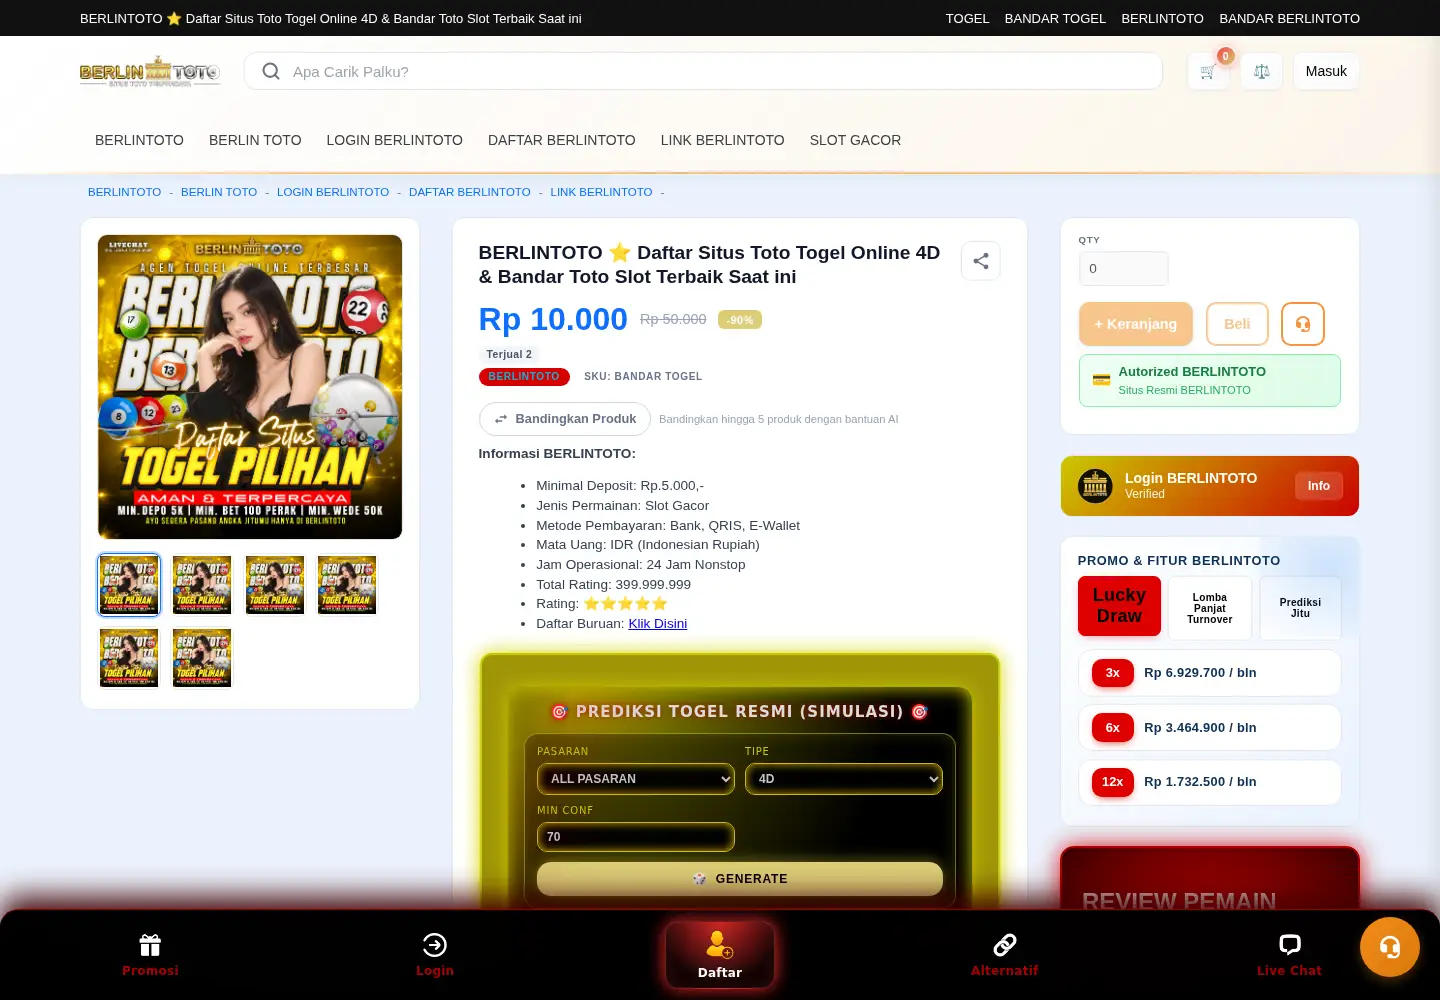The height and width of the screenshot is (1000, 1440).
Task: Click the headset support button beside Beli
Action: pos(1303,324)
